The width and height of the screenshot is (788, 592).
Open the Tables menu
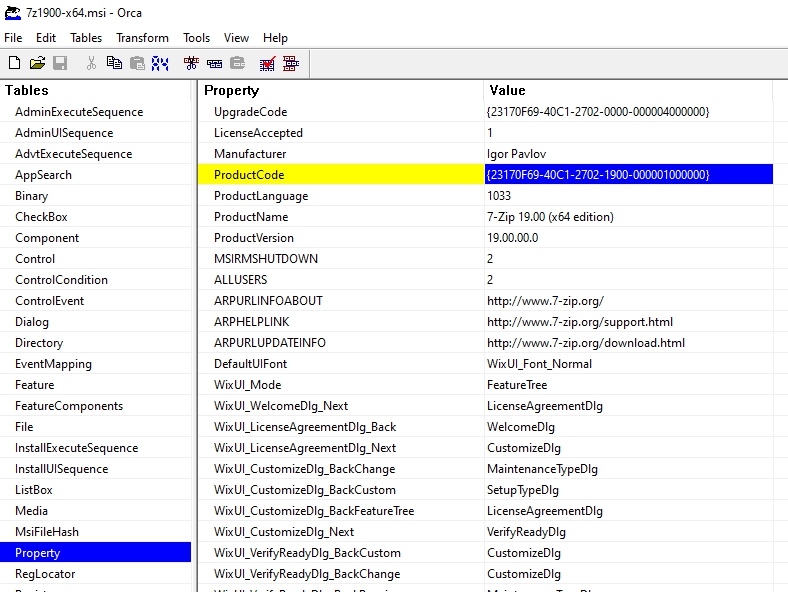coord(86,38)
